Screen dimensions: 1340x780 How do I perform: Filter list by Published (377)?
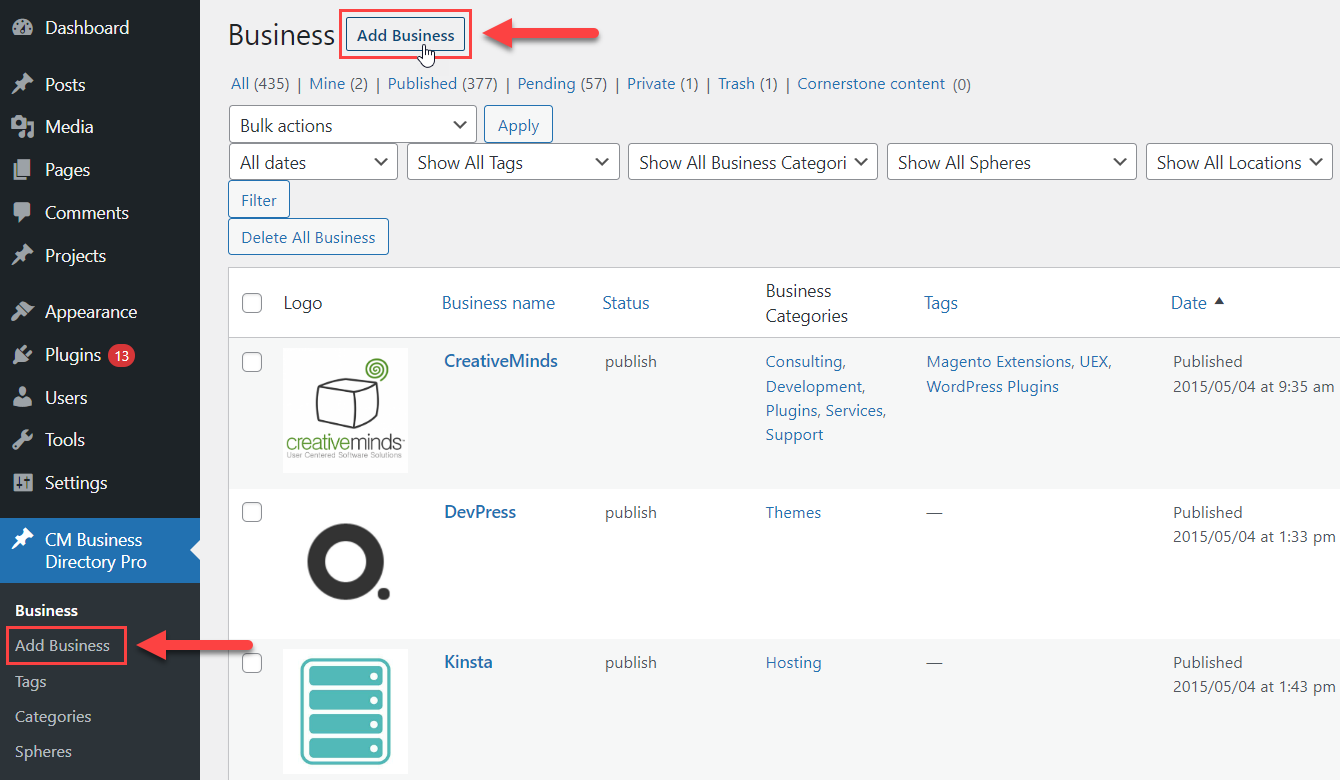[443, 84]
